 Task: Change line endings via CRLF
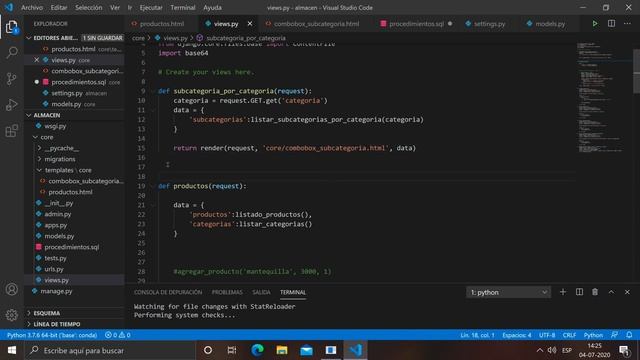tap(569, 335)
